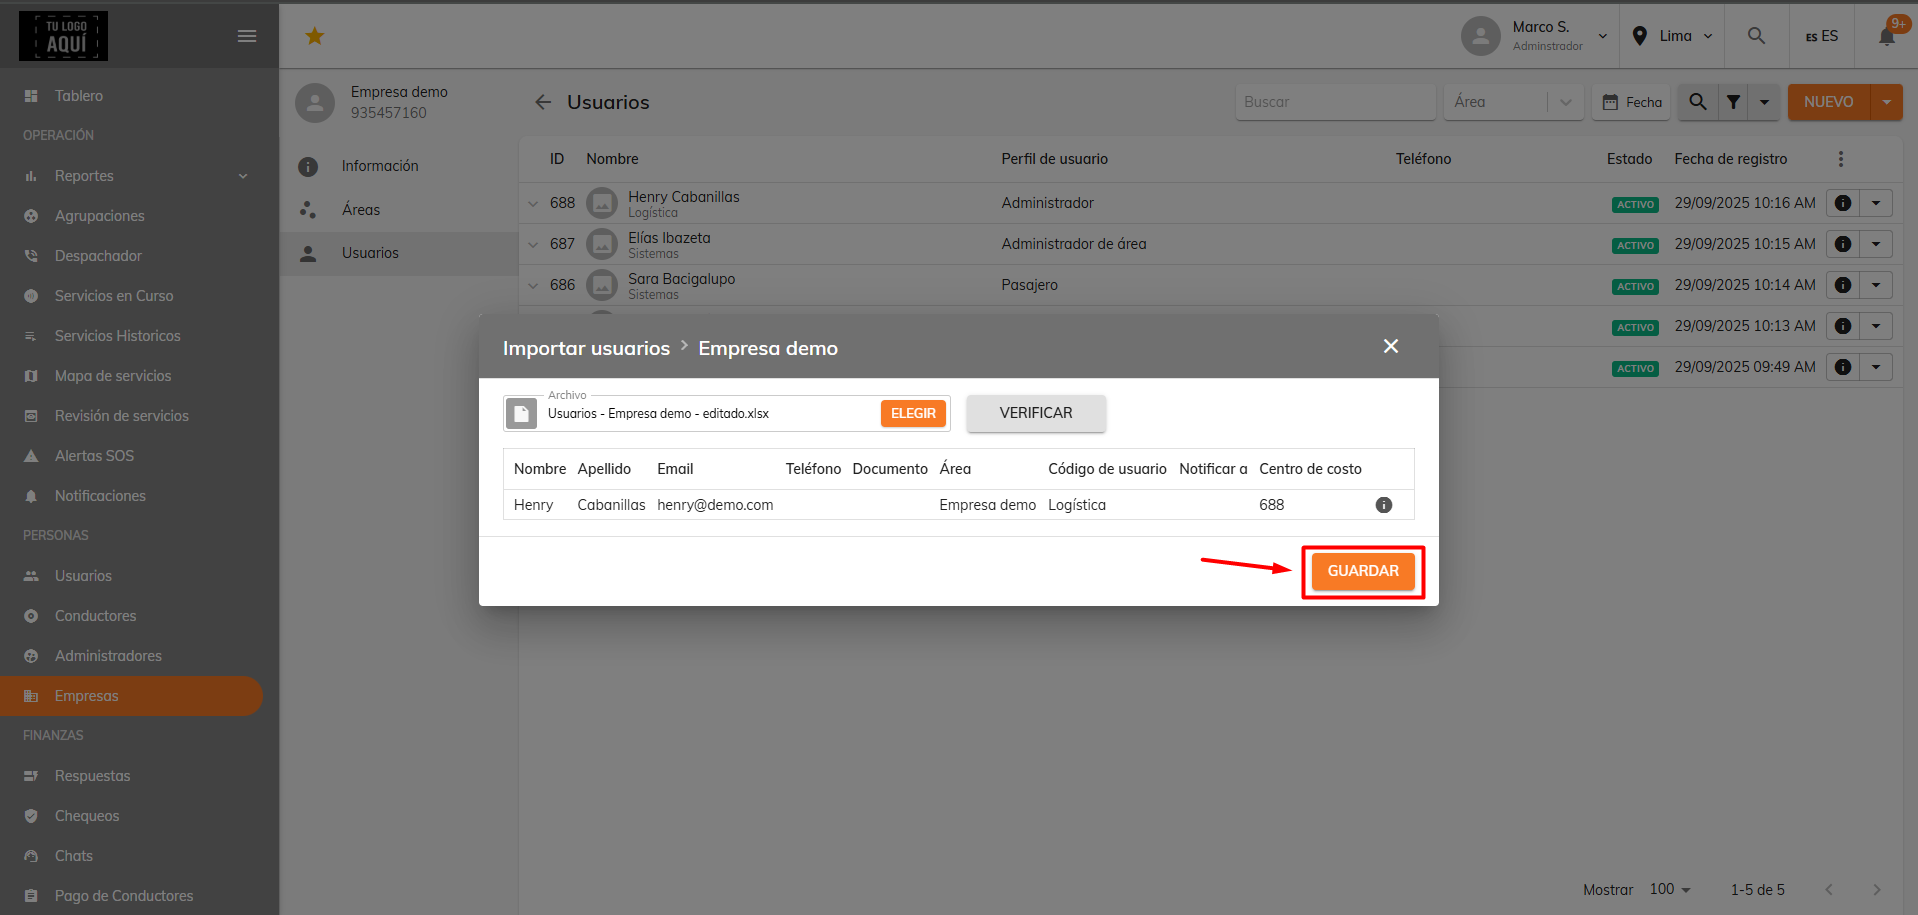Screen dimensions: 1918x915
Task: Click the Mapa de servicios icon
Action: pos(31,376)
